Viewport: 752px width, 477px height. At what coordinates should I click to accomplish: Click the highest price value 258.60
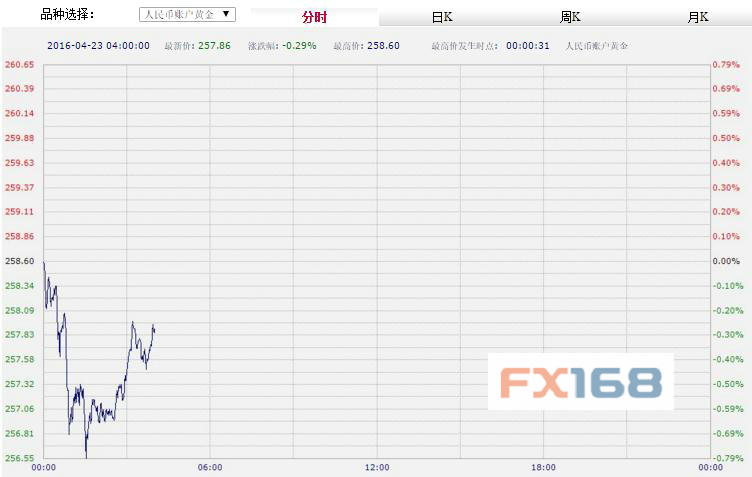[383, 46]
